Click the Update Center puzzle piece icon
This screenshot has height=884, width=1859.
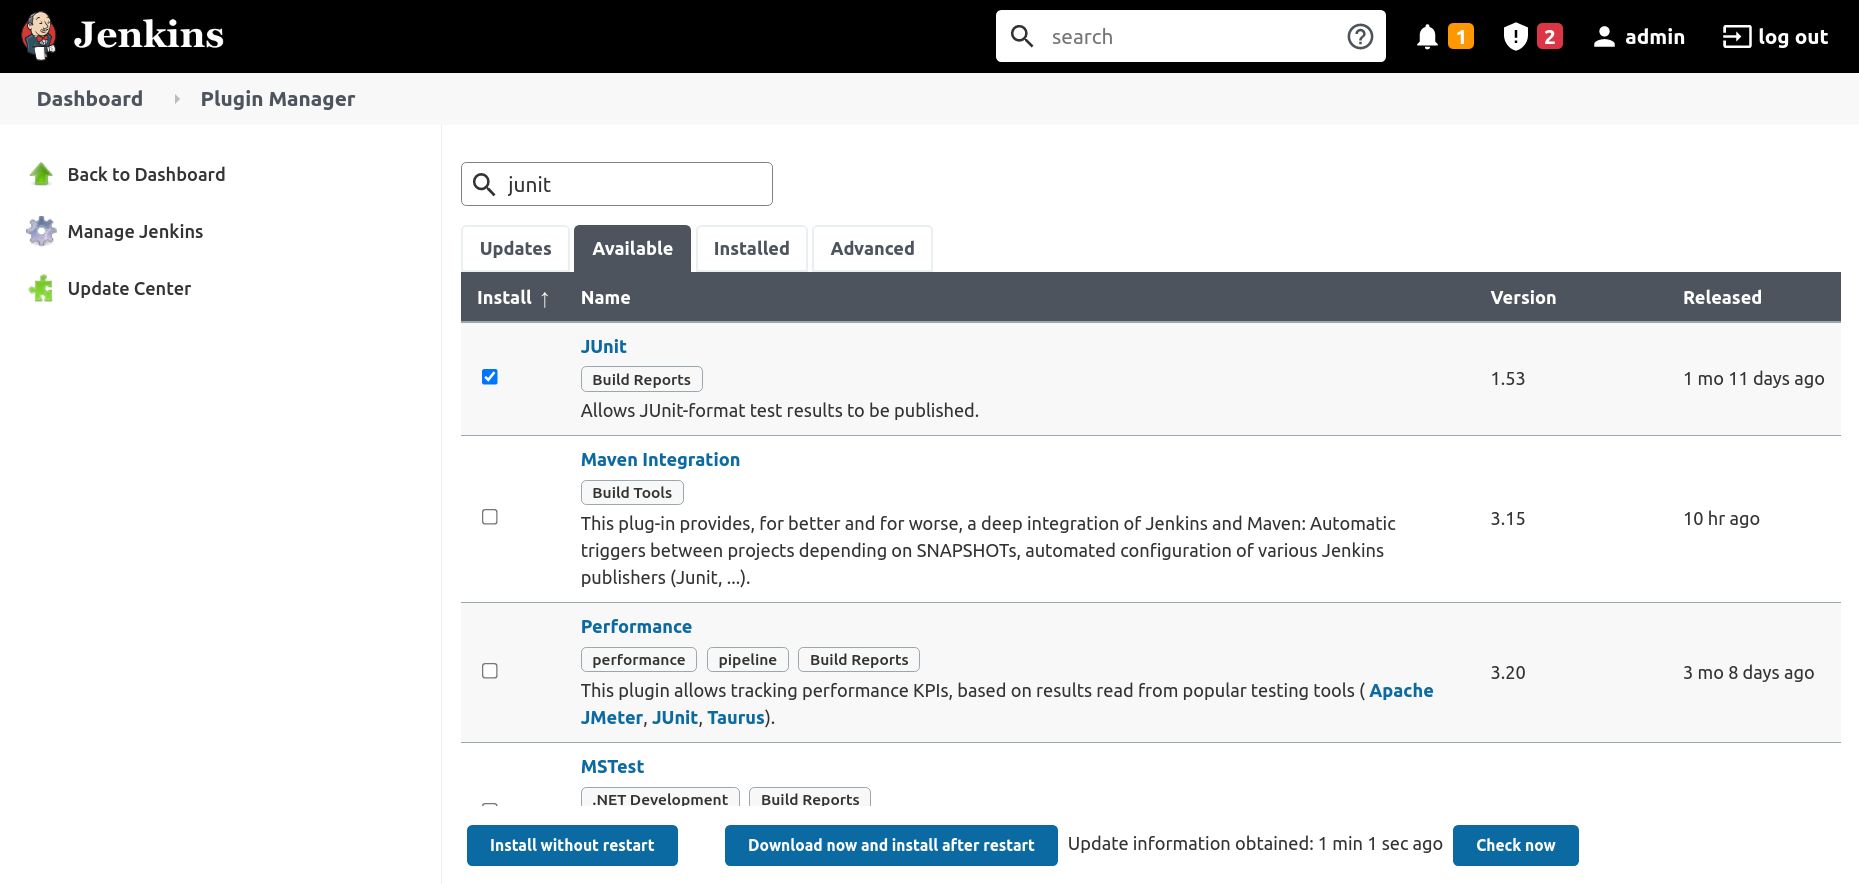pyautogui.click(x=41, y=289)
